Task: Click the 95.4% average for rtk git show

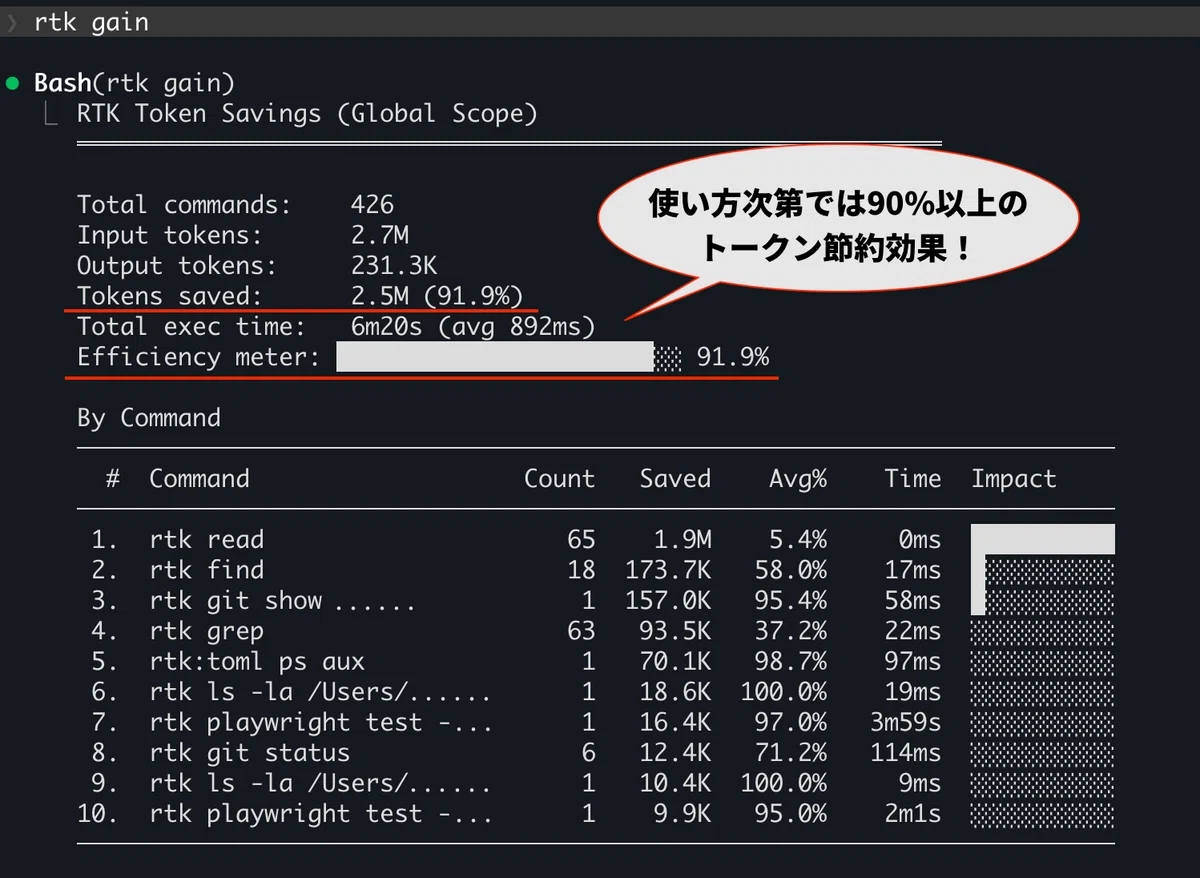Action: point(791,601)
